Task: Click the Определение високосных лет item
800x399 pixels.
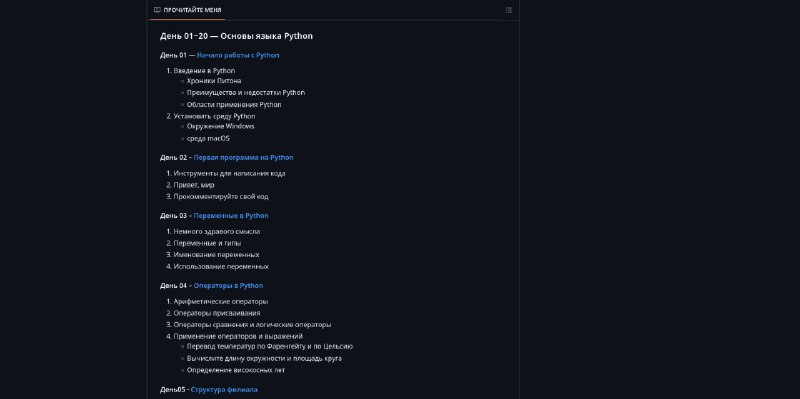Action: (236, 370)
